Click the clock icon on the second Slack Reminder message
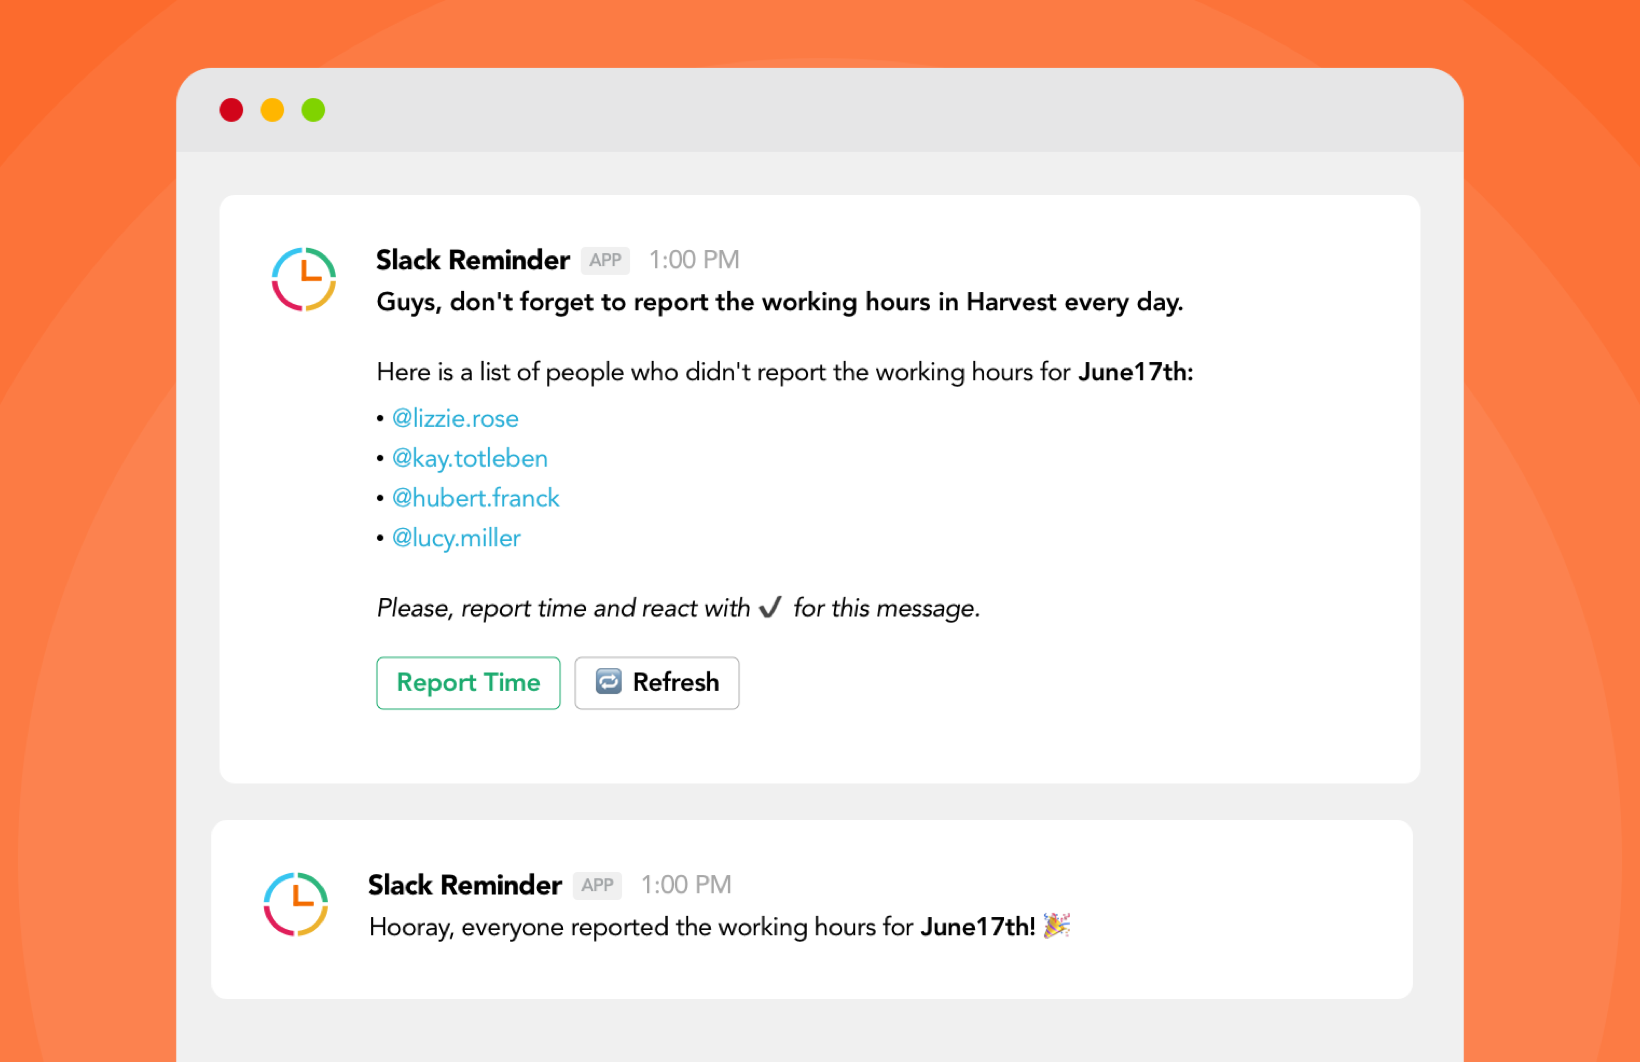Viewport: 1640px width, 1062px height. pos(296,904)
